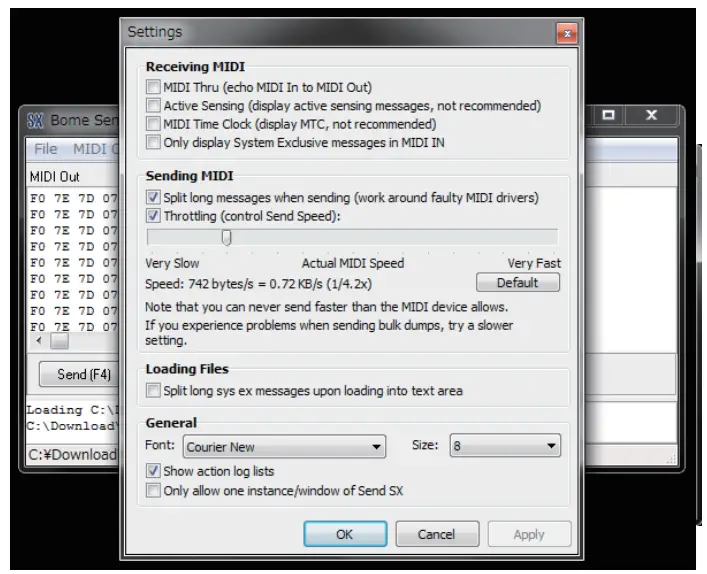The width and height of the screenshot is (707, 574).
Task: Click the MIDI Out label
Action: click(x=55, y=176)
